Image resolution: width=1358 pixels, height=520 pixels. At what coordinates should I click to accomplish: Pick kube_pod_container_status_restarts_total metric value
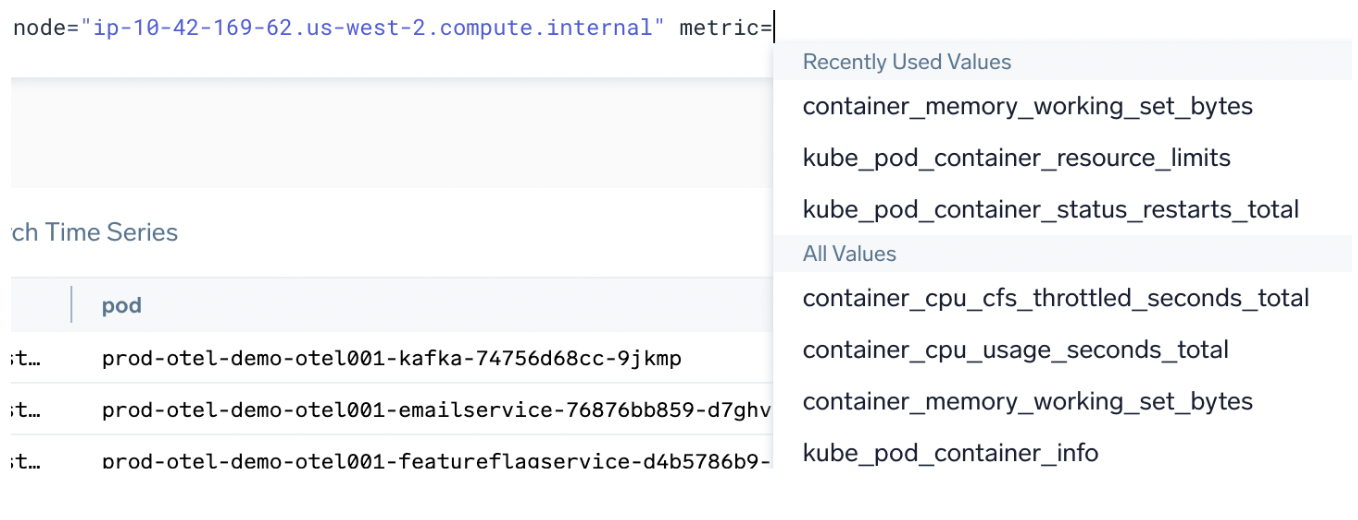tap(1050, 210)
